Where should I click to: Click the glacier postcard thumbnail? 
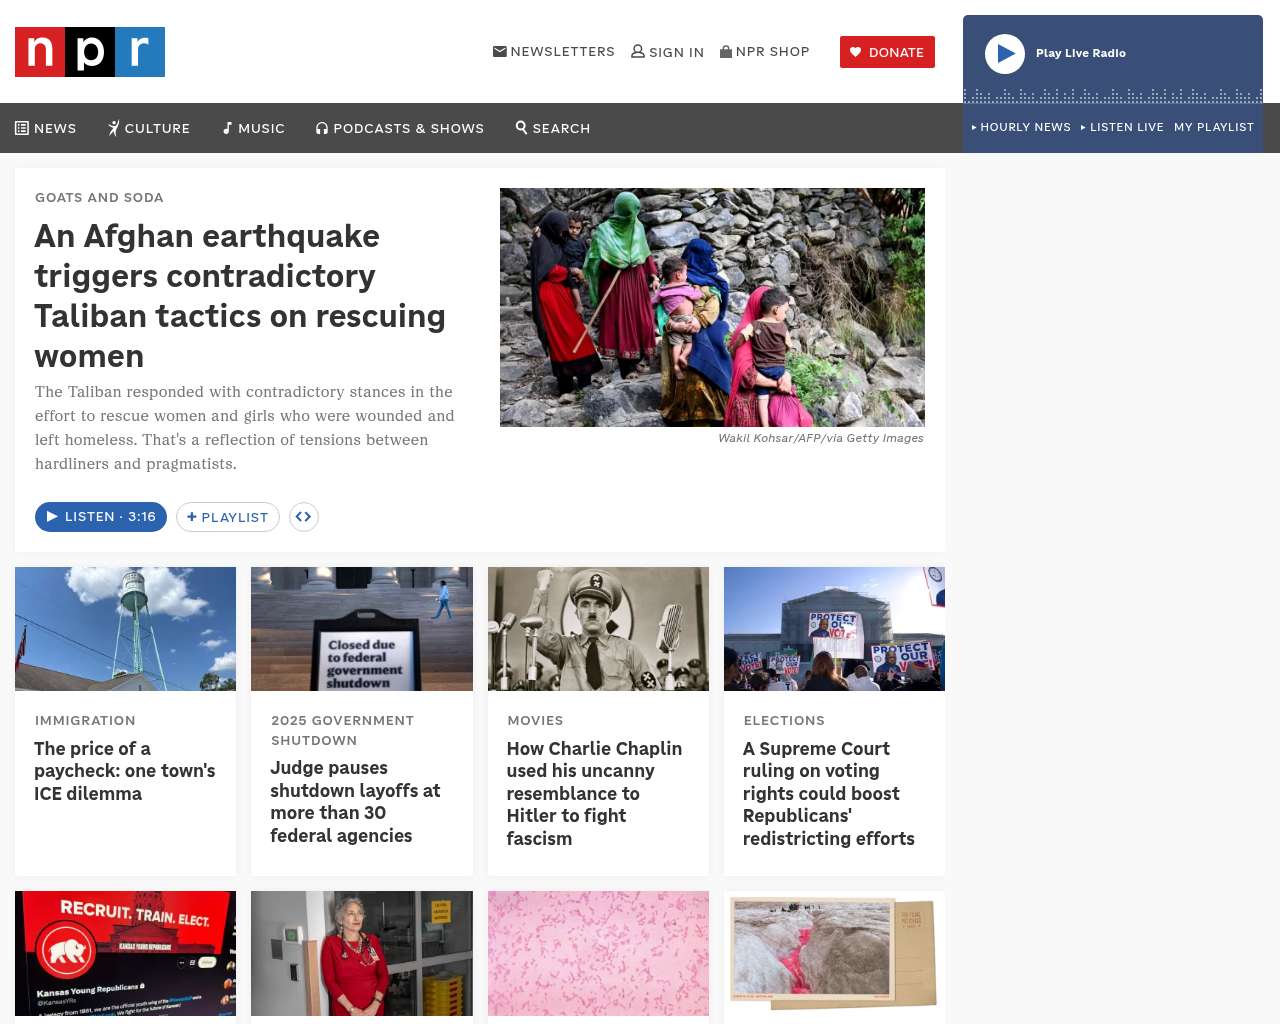834,953
